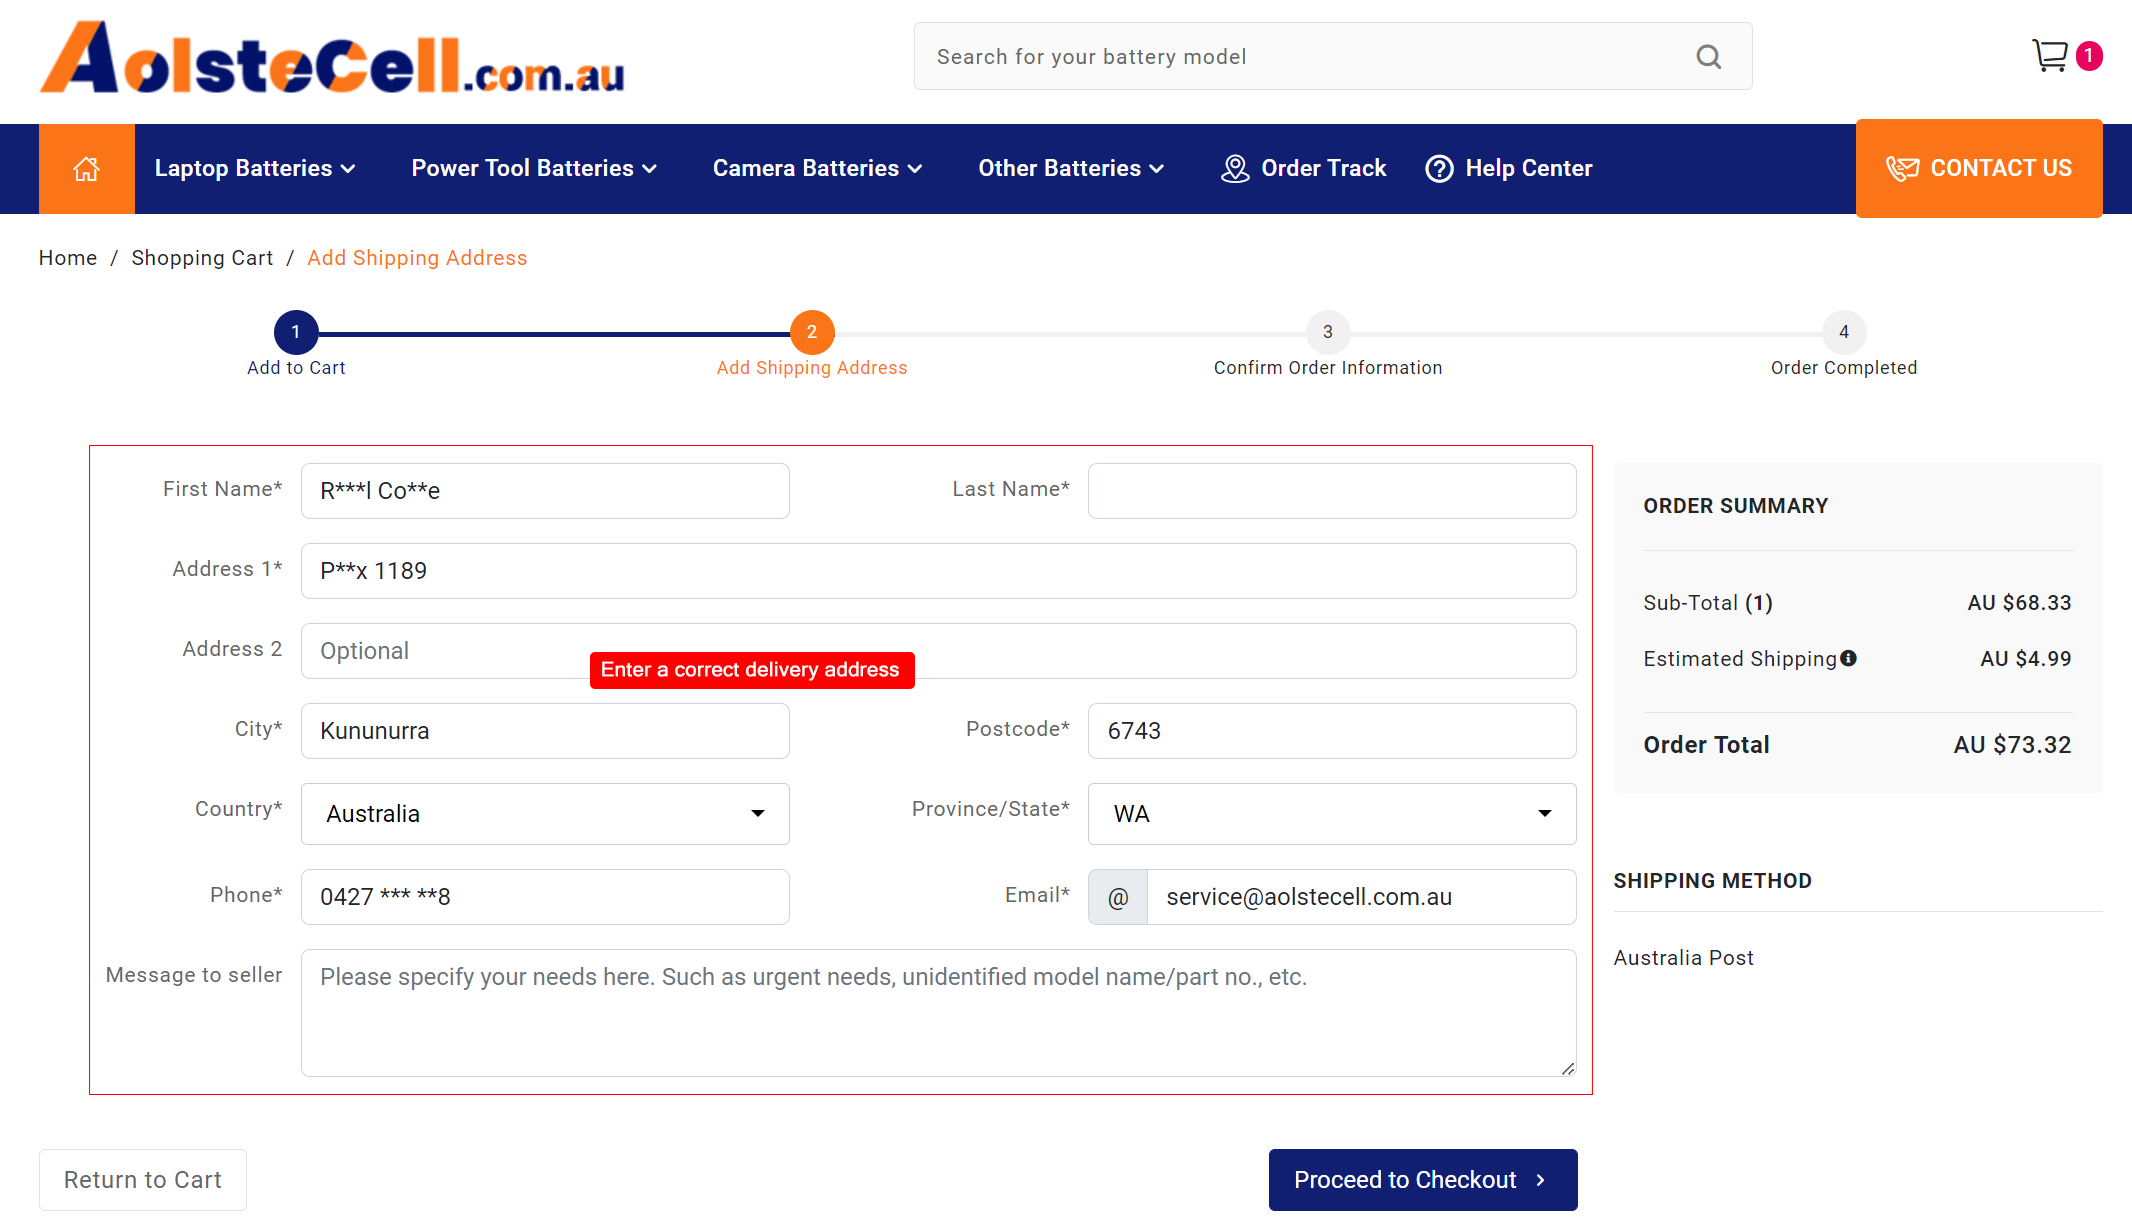Click the City field with Kununurra
Image resolution: width=2132 pixels, height=1224 pixels.
(545, 731)
